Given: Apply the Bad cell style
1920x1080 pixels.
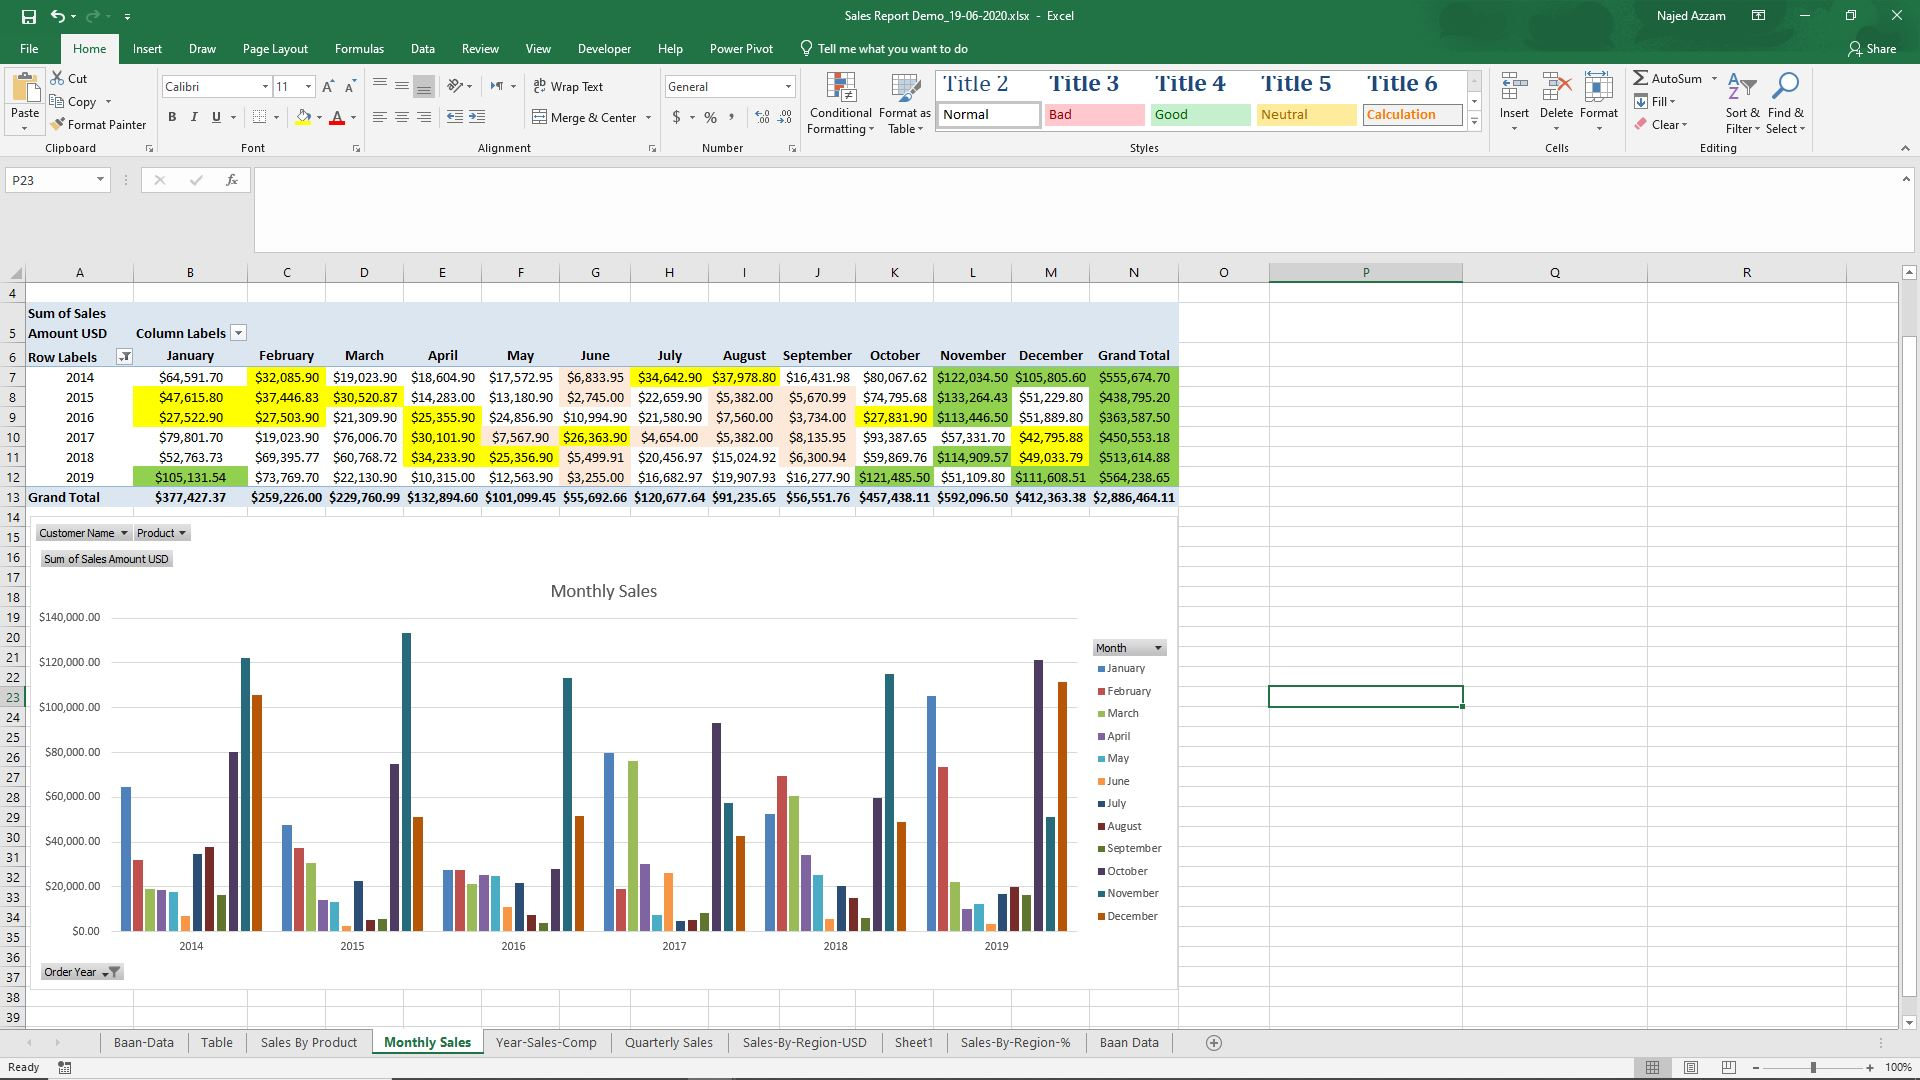Looking at the screenshot, I should click(x=1094, y=114).
